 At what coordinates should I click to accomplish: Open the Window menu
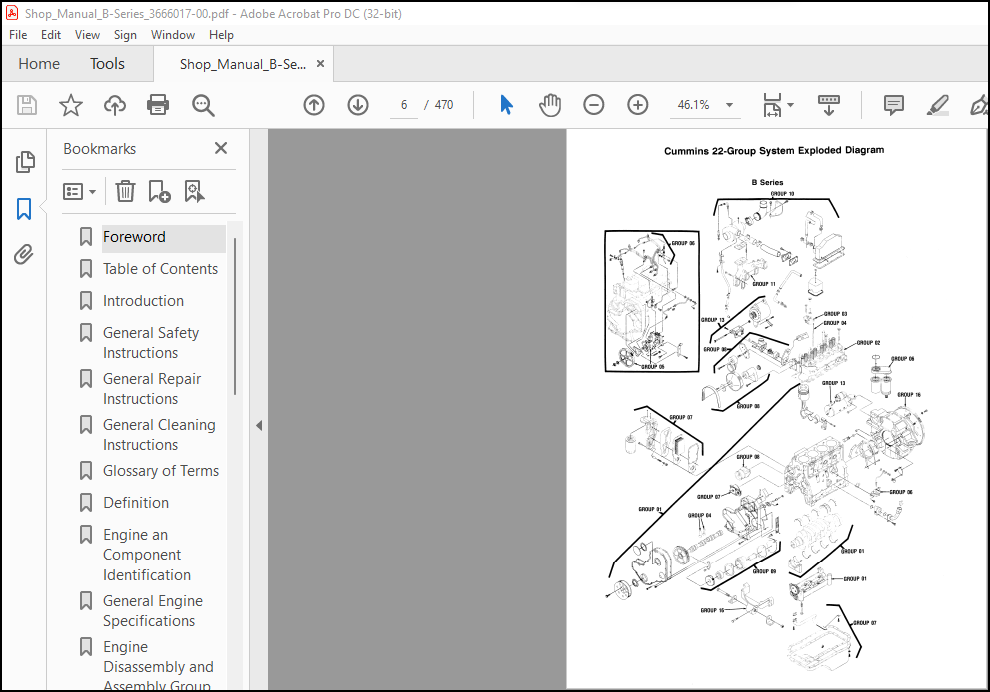(172, 35)
